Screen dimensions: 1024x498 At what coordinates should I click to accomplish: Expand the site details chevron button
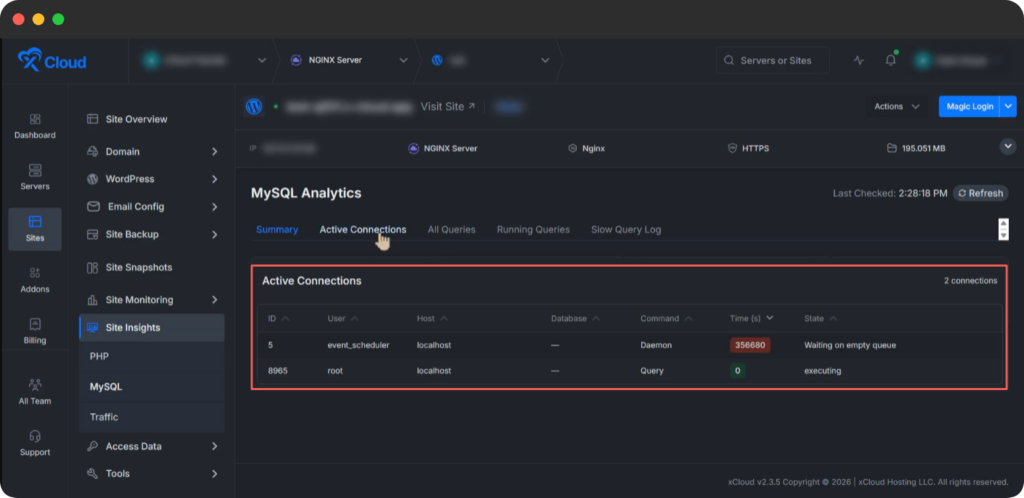(x=1007, y=147)
